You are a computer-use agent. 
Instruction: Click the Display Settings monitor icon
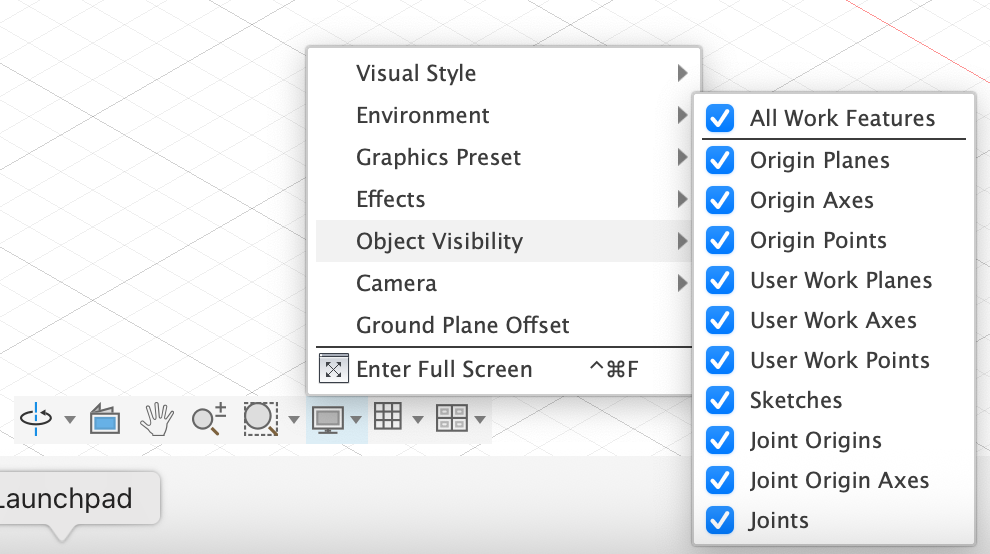click(328, 420)
